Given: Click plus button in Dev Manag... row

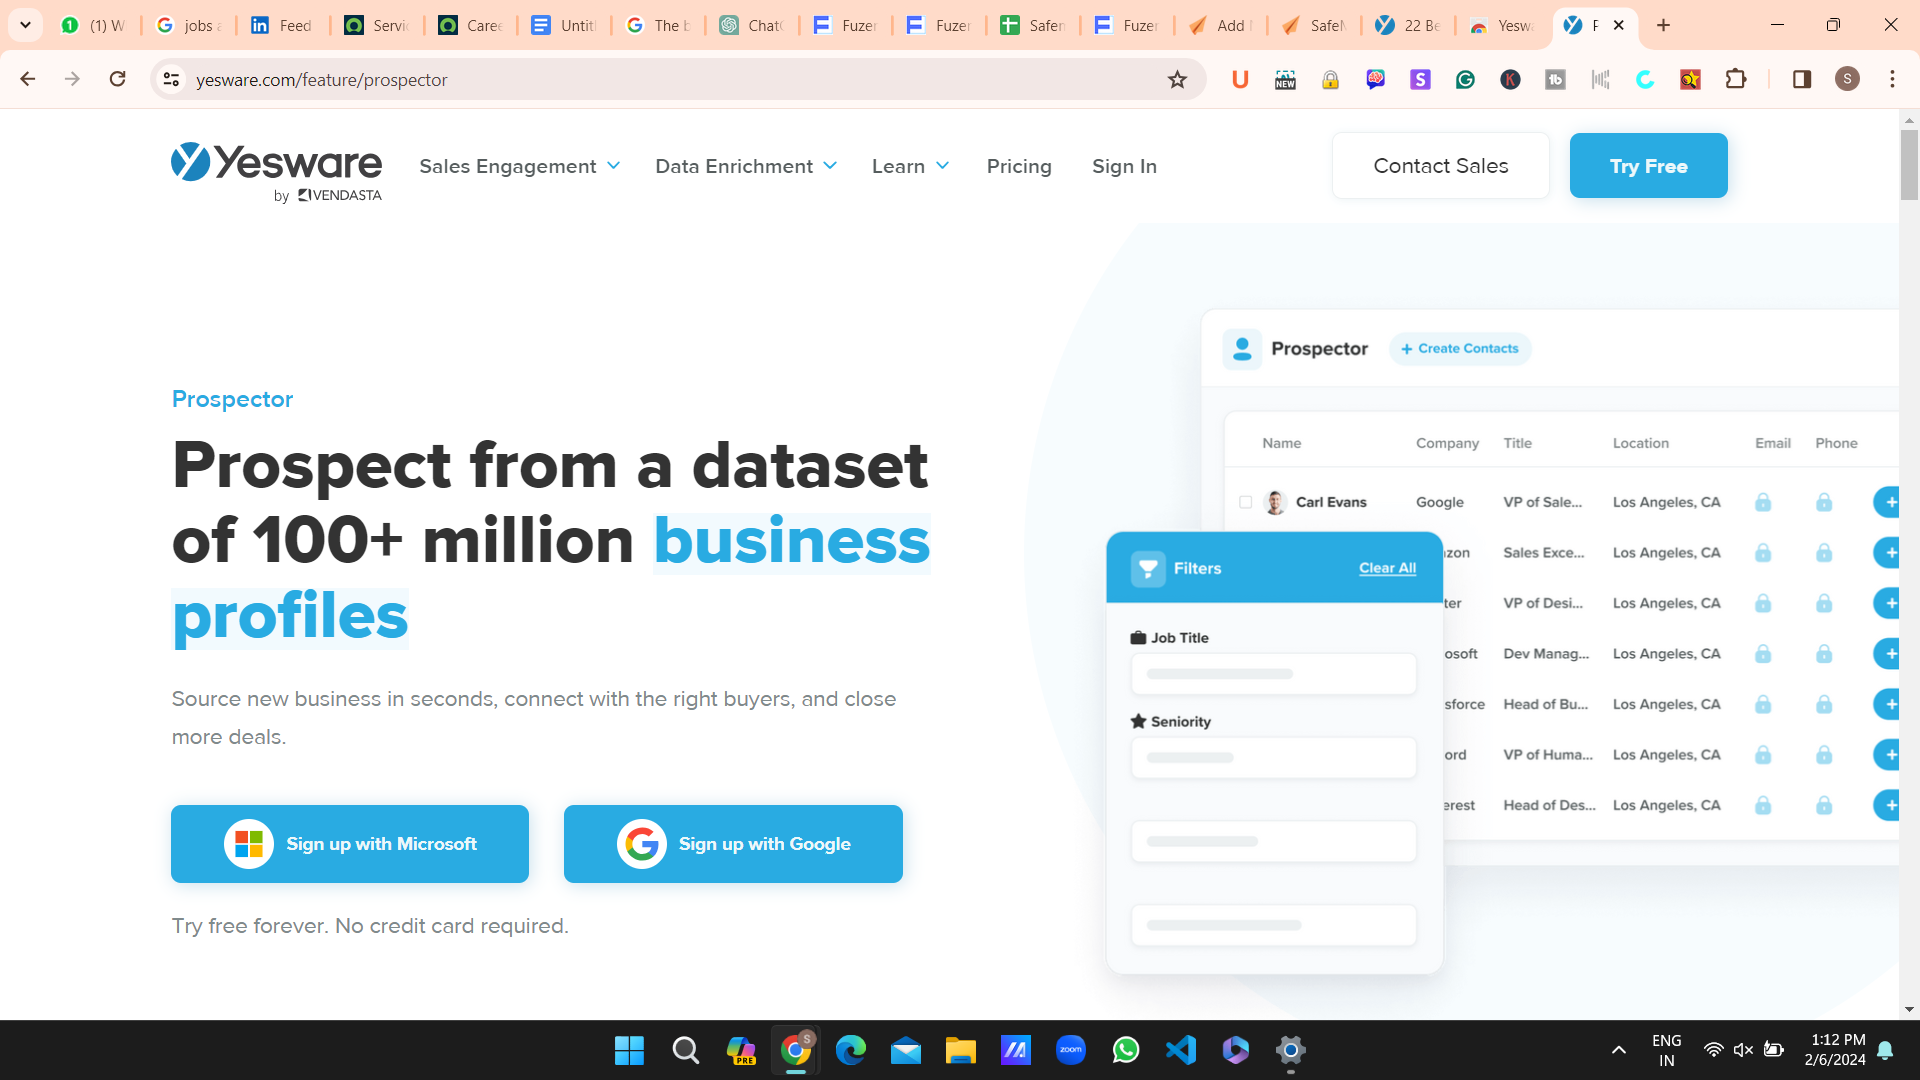Looking at the screenshot, I should (x=1888, y=654).
